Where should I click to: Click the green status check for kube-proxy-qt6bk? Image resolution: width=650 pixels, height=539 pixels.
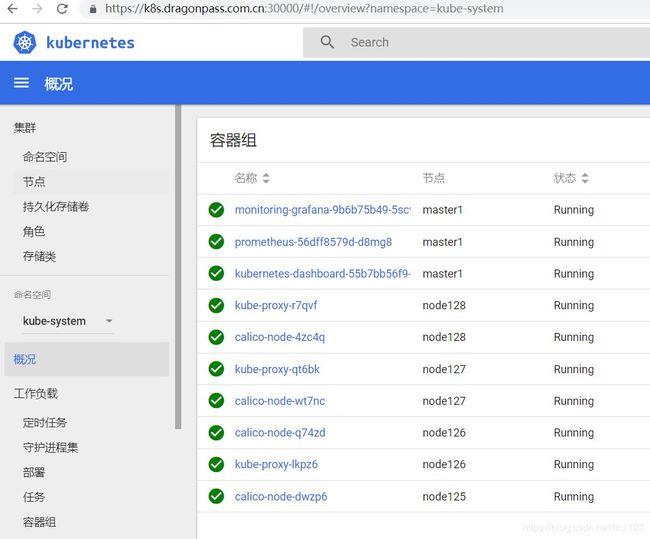(x=216, y=369)
